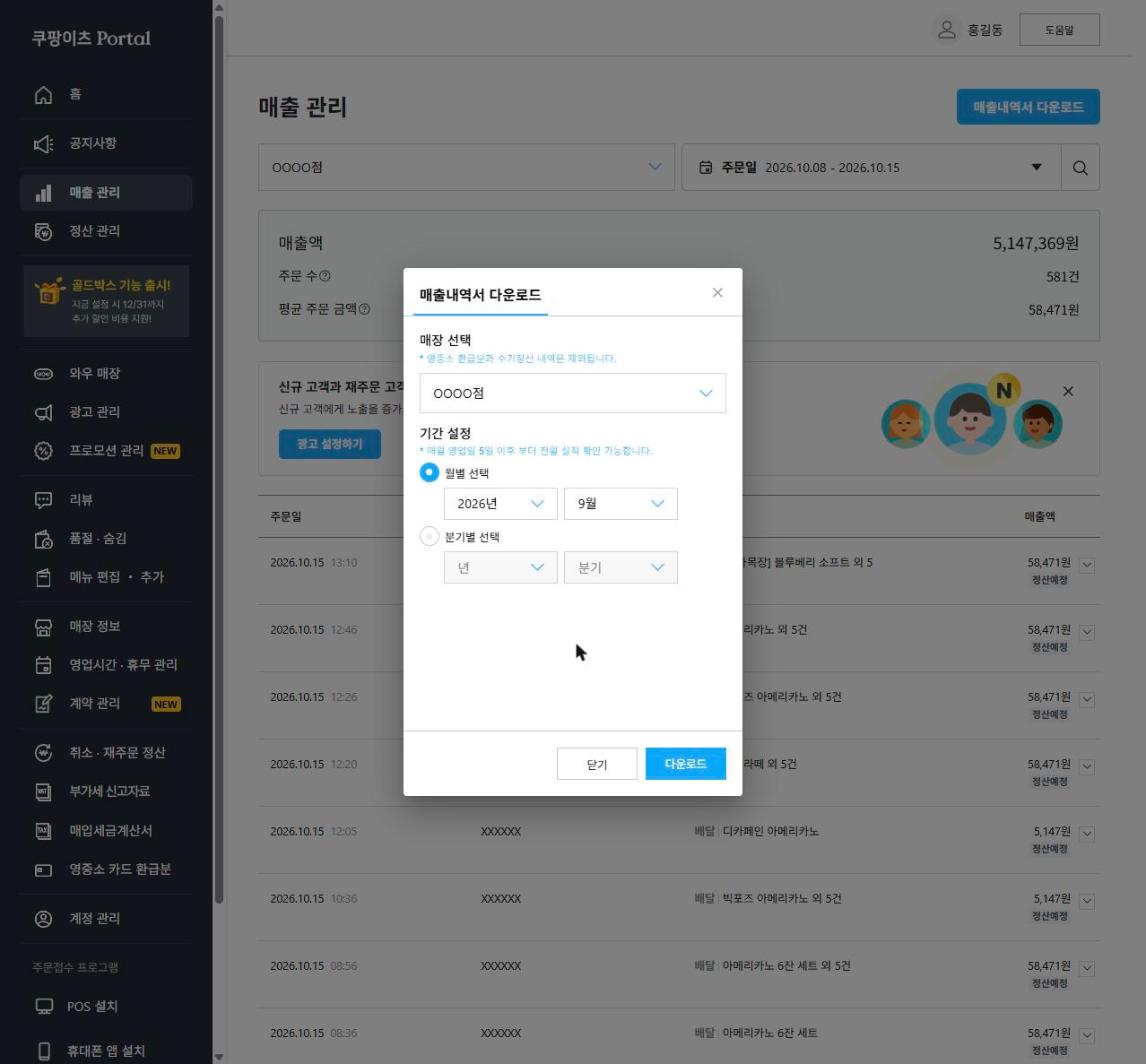
Task: Select 매출 관리 bar chart icon
Action: coord(44,193)
